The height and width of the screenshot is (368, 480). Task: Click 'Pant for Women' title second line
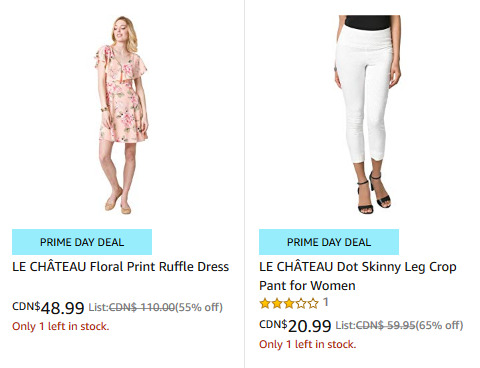tap(307, 286)
